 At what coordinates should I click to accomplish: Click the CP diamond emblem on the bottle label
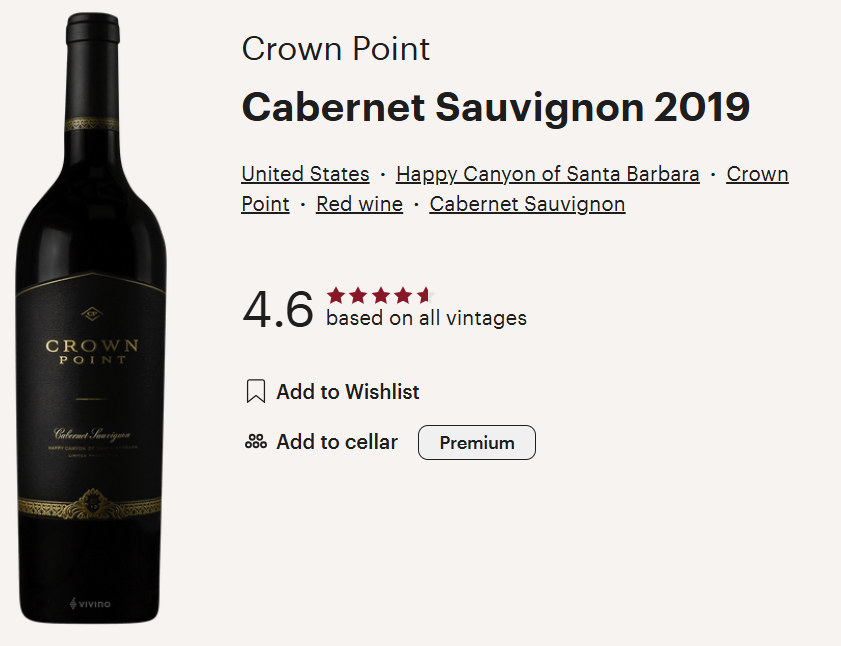click(x=92, y=313)
